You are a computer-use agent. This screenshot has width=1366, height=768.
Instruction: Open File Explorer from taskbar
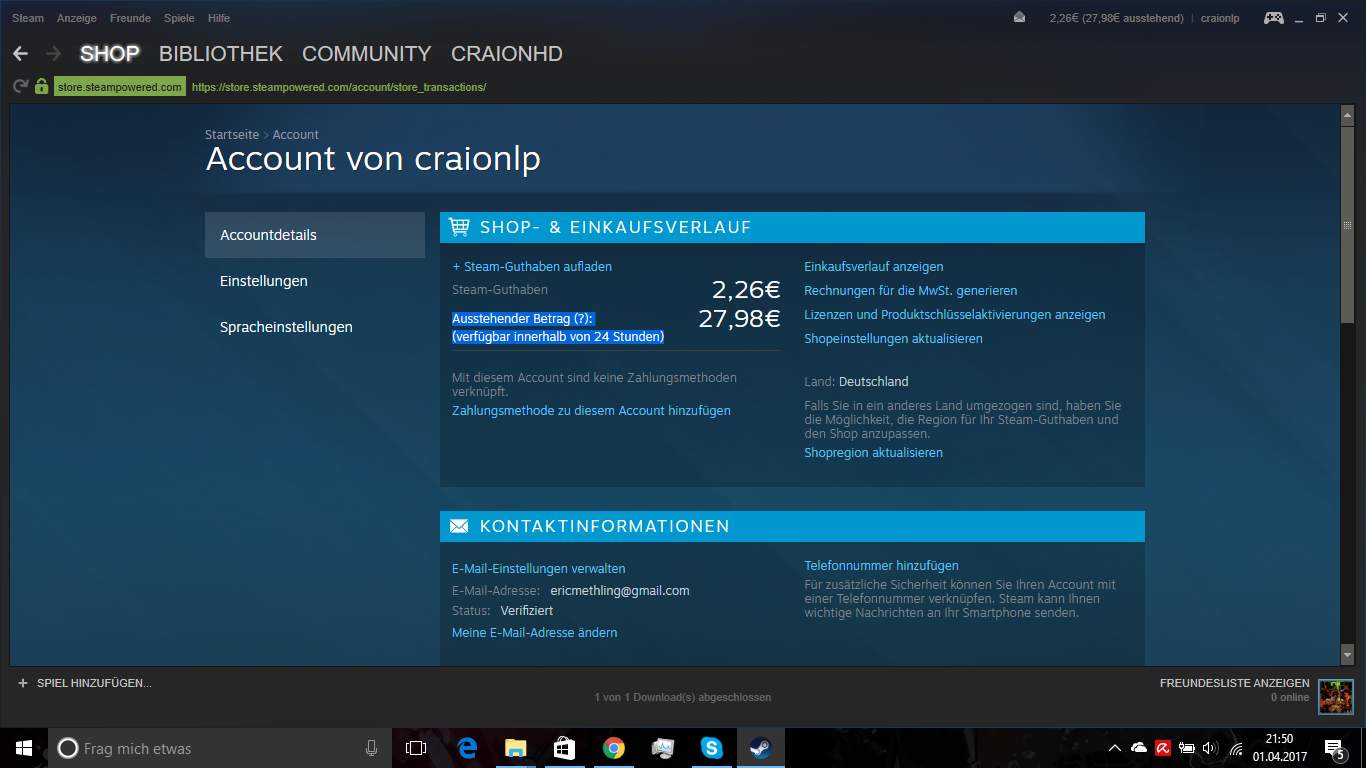point(515,748)
